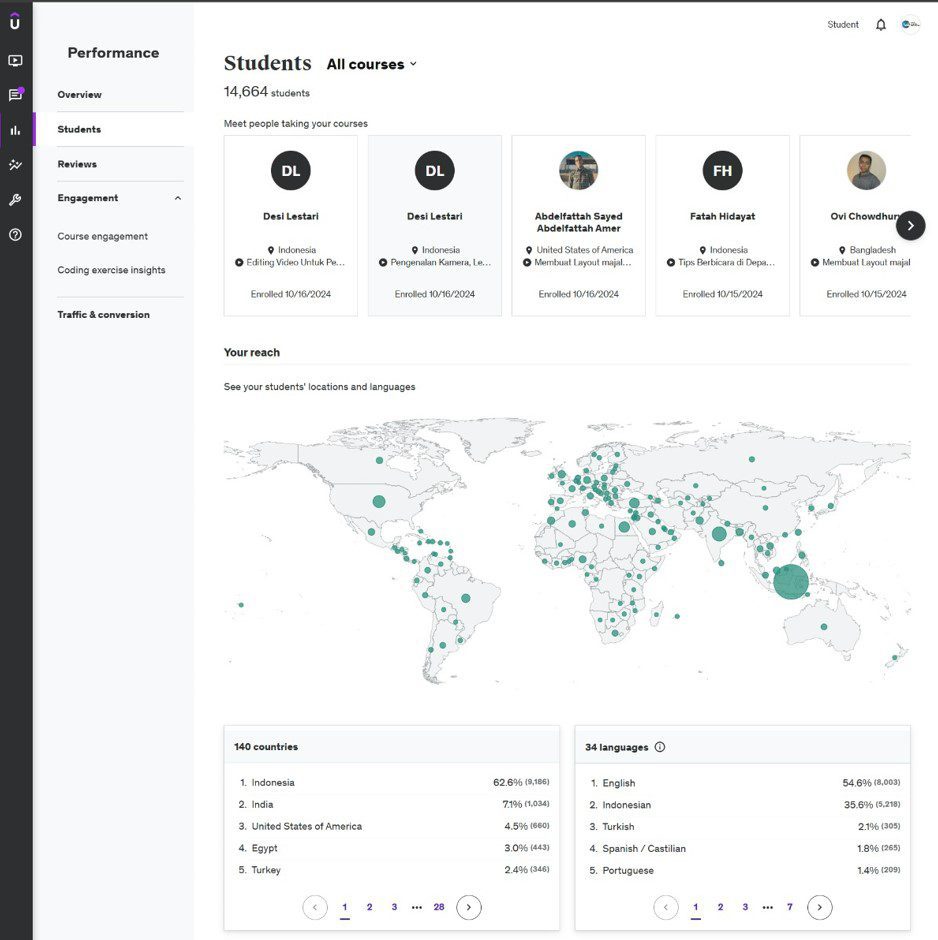This screenshot has height=940, width=938.
Task: Open the Resources help question icon
Action: coord(15,235)
